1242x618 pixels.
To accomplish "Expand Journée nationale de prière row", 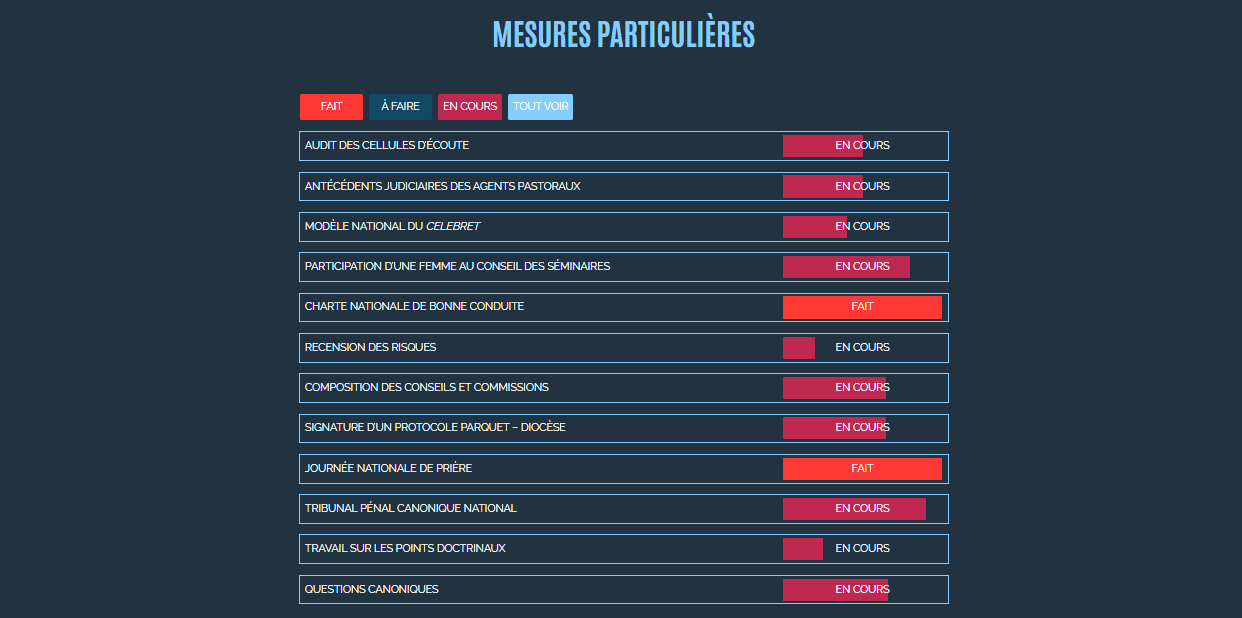I will point(388,469).
